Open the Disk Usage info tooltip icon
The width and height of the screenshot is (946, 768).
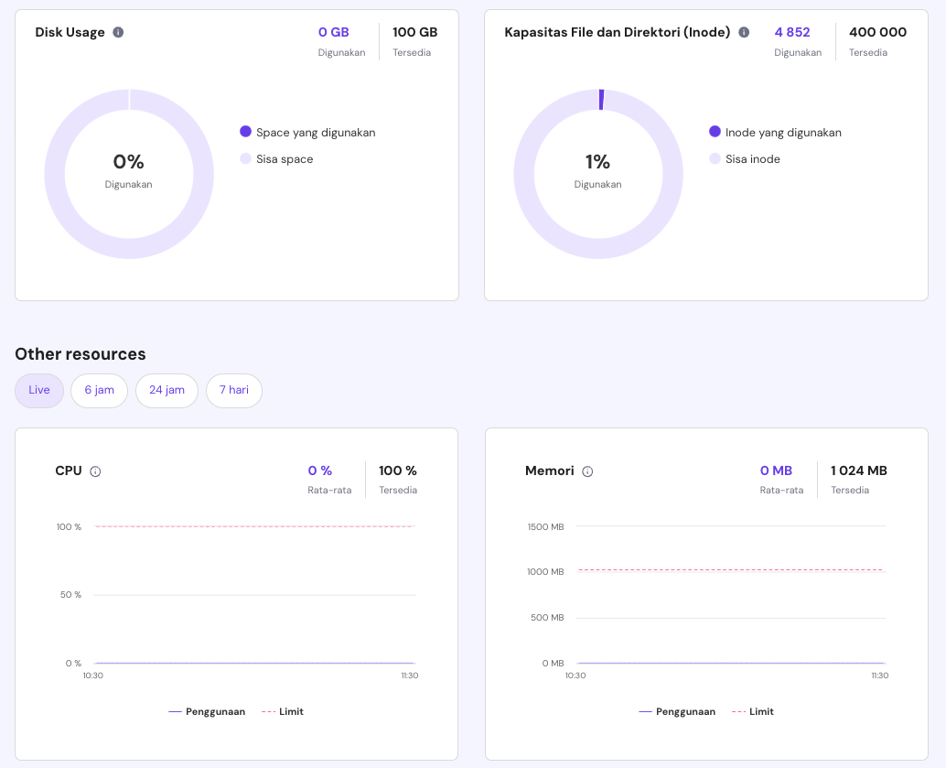pos(118,32)
